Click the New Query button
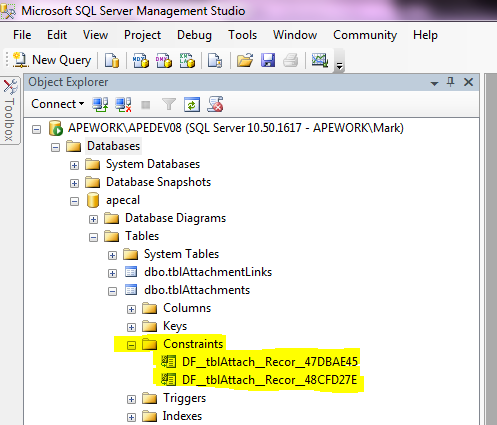Screen dimensions: 497x425 coord(52,60)
